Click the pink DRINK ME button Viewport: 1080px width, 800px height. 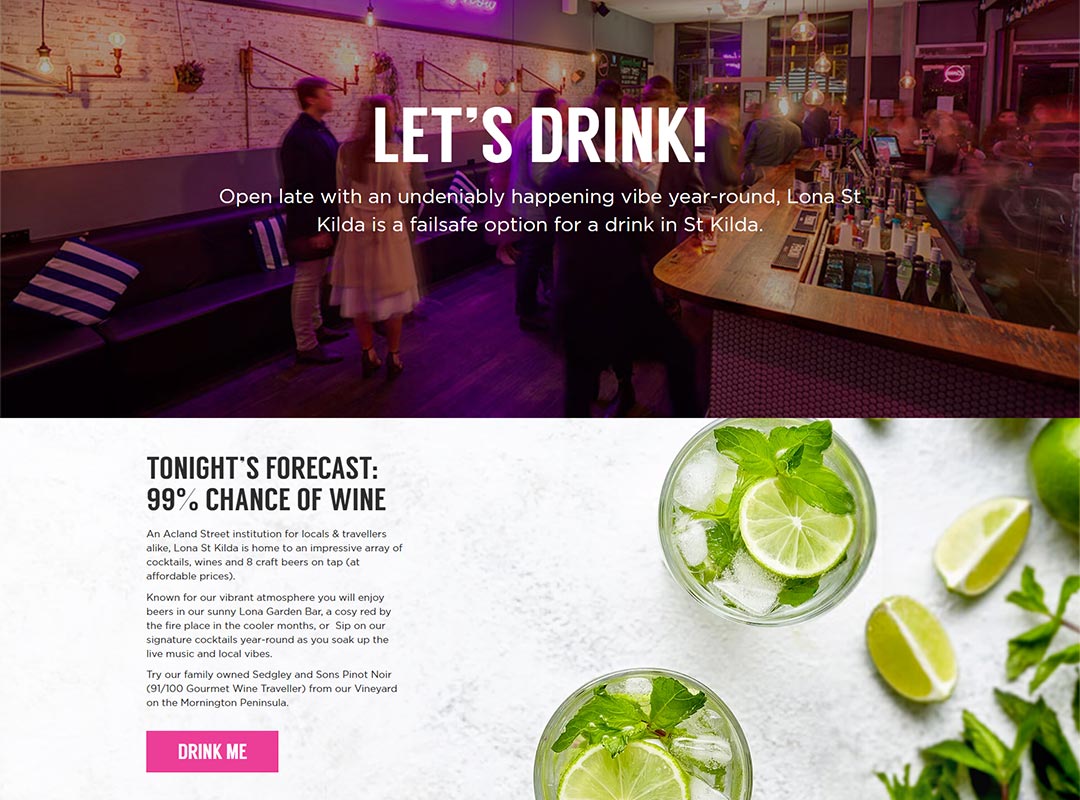212,751
